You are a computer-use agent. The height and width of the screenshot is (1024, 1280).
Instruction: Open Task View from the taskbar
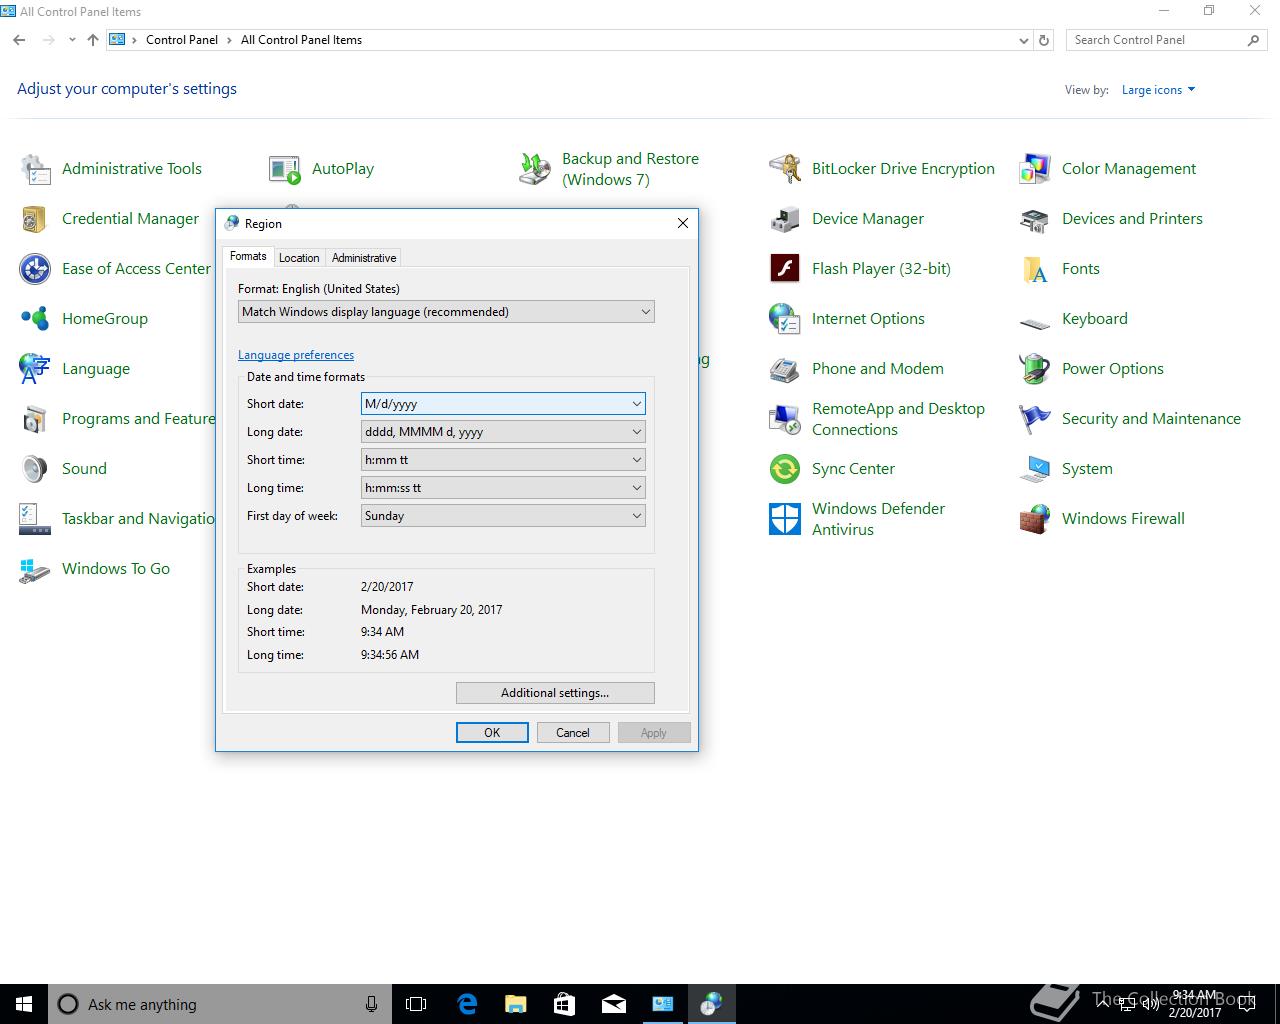[416, 1004]
